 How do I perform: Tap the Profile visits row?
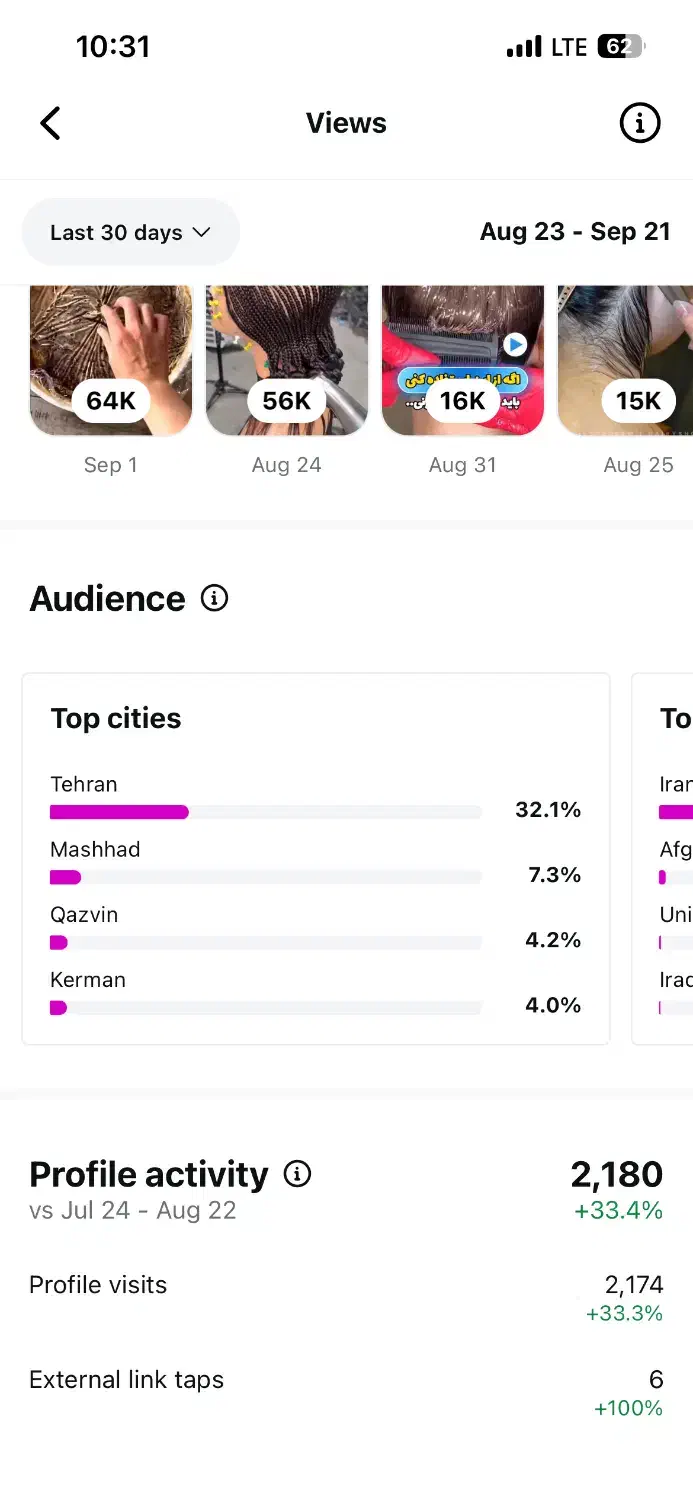[345, 1297]
